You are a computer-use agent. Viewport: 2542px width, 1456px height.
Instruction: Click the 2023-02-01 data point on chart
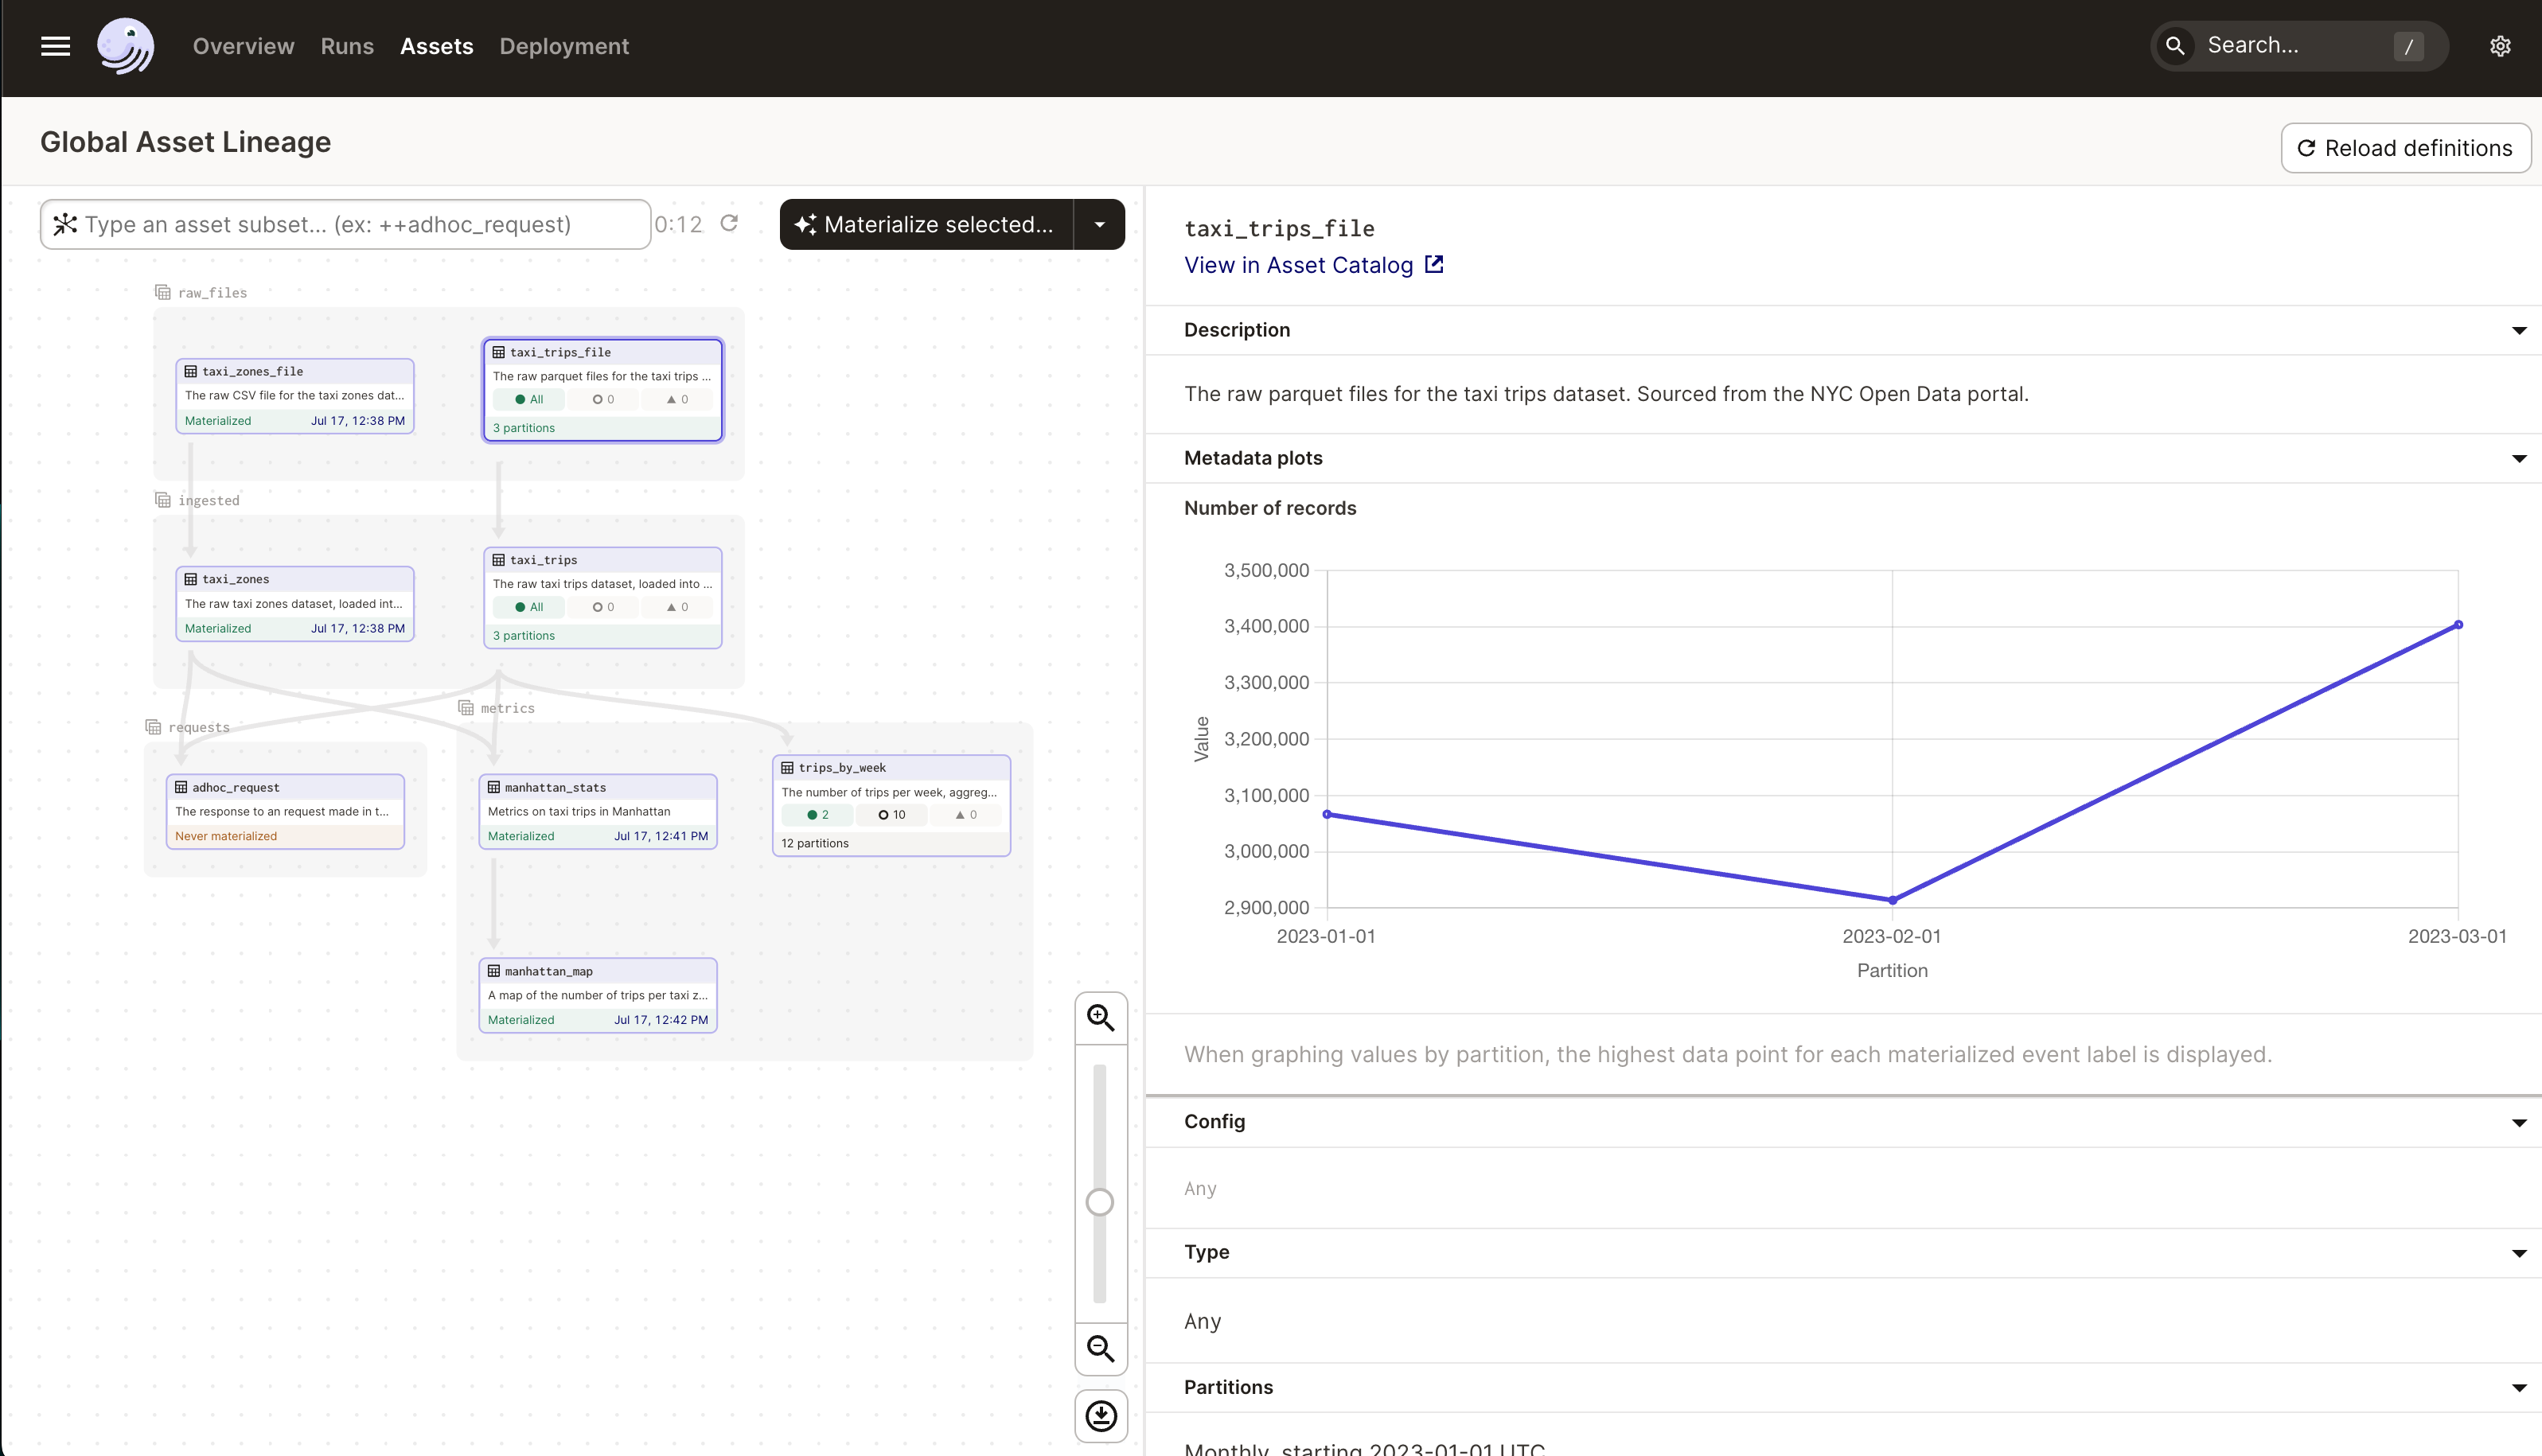coord(1892,900)
